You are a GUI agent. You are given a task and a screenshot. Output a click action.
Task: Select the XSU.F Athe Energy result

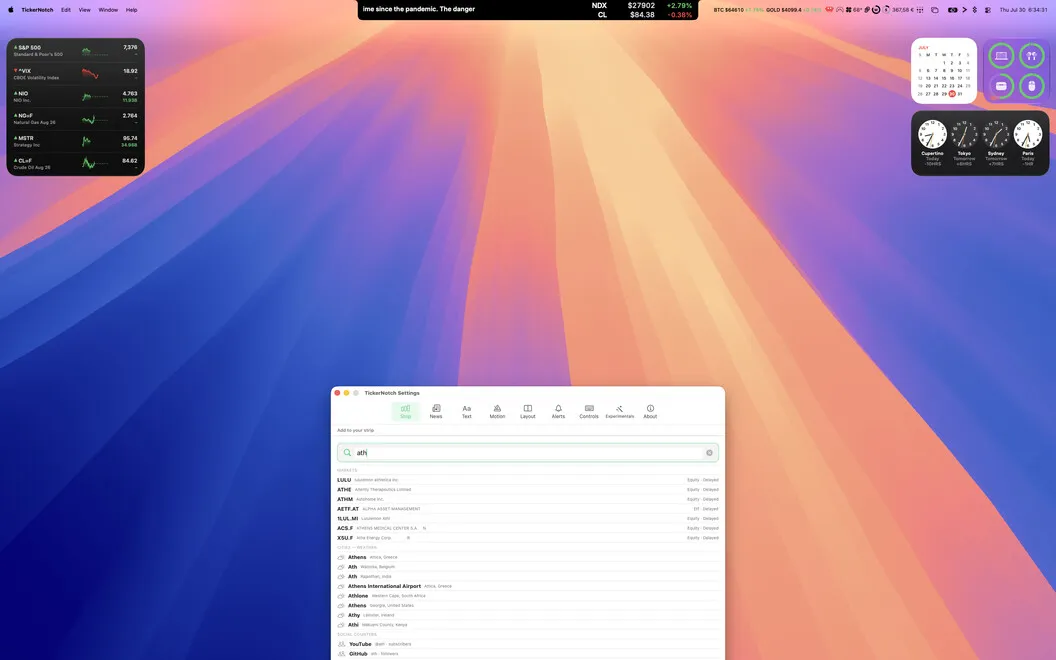528,538
